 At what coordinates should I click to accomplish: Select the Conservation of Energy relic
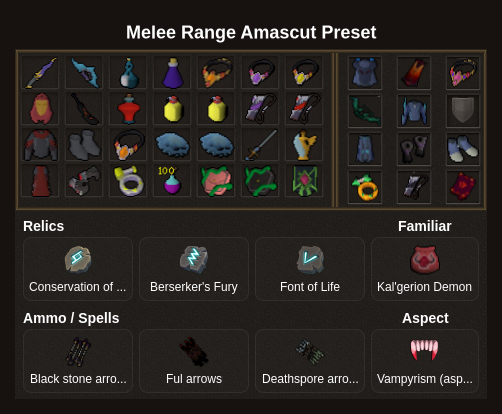pyautogui.click(x=78, y=269)
